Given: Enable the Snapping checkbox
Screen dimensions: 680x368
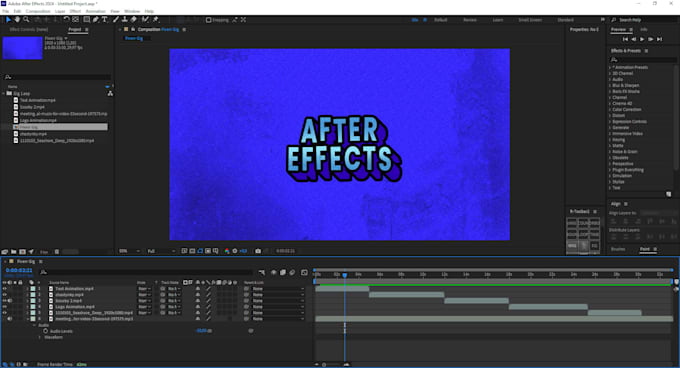Looking at the screenshot, I should coord(209,20).
